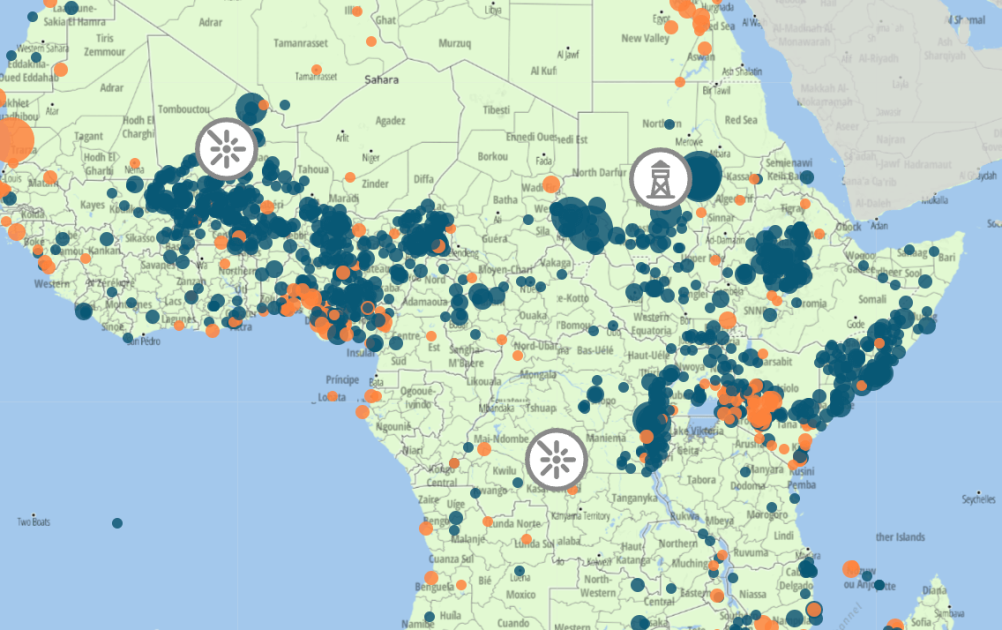The image size is (1002, 630).
Task: Select the orange marker left of Príncipe
Action: pyautogui.click(x=333, y=397)
